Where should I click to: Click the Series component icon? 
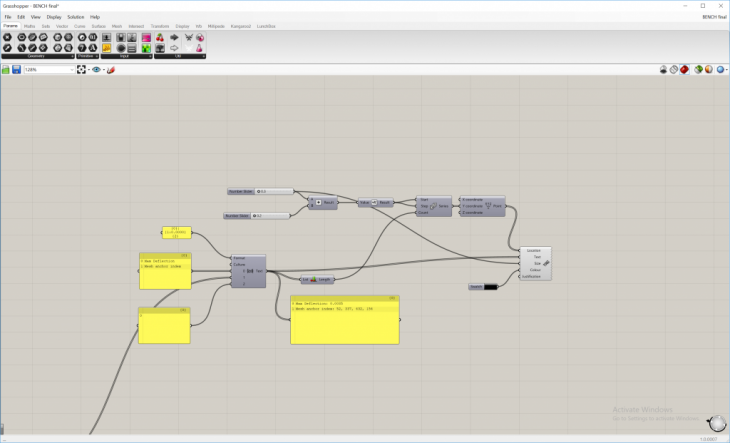pyautogui.click(x=432, y=205)
